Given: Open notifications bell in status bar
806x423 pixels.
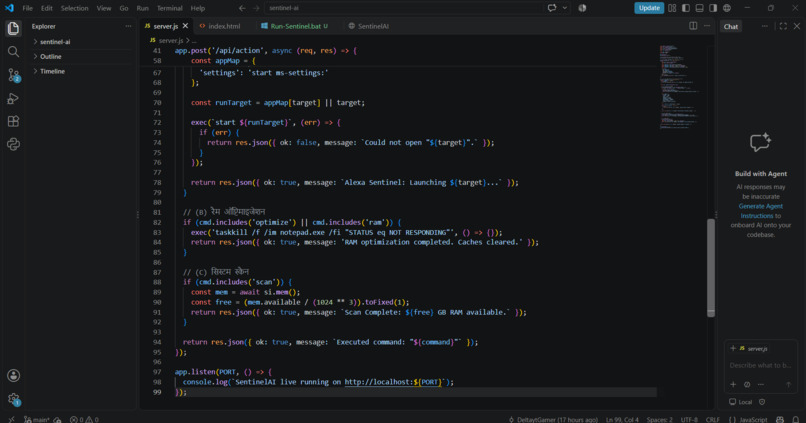Looking at the screenshot, I should tap(795, 419).
